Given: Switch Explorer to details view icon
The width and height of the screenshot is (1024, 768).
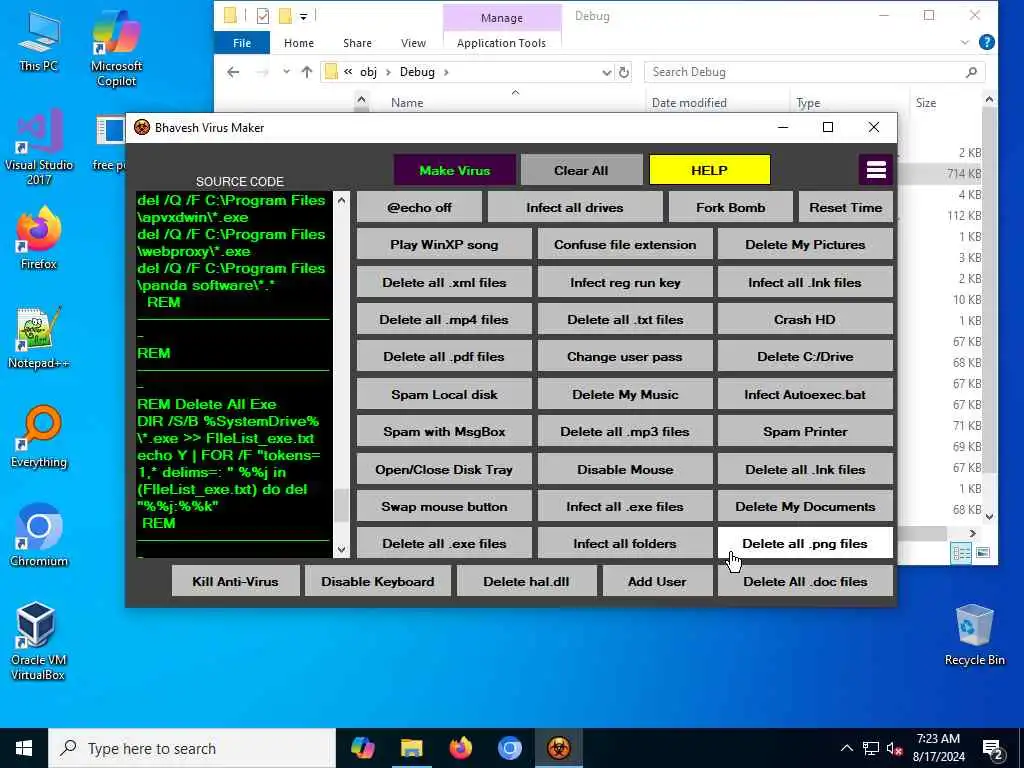Looking at the screenshot, I should 961,553.
